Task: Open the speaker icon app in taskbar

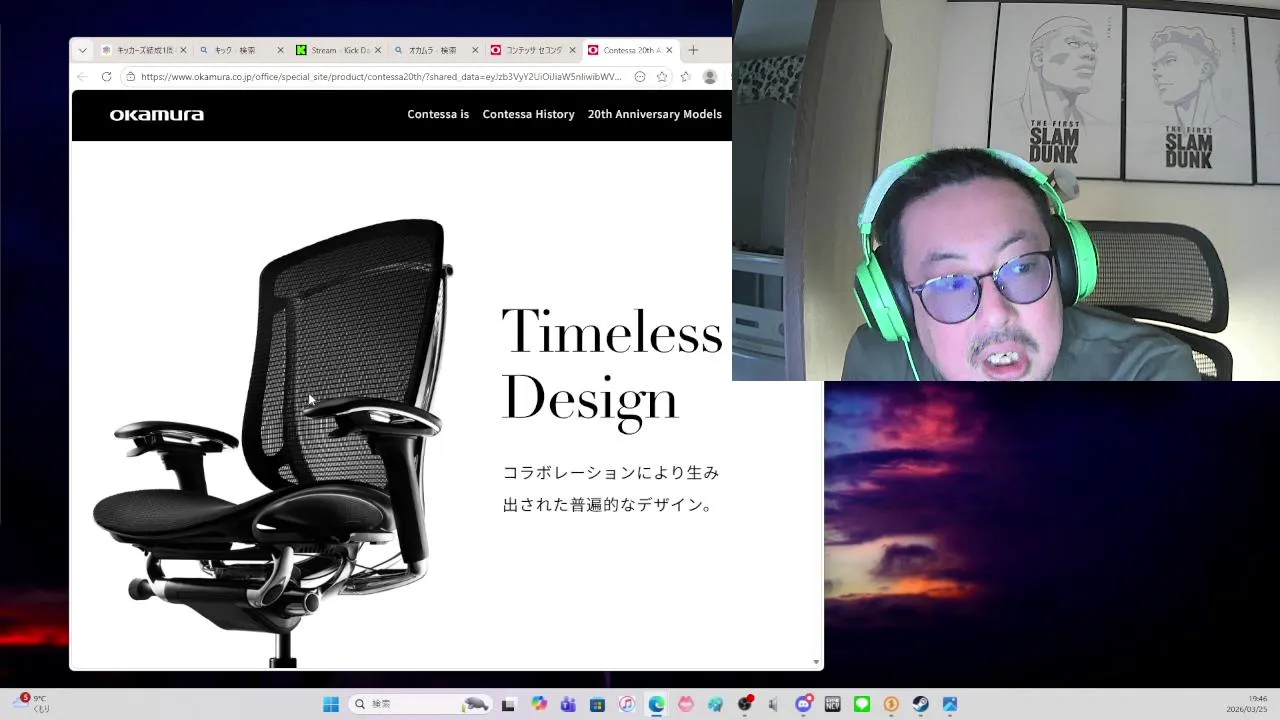Action: [773, 704]
